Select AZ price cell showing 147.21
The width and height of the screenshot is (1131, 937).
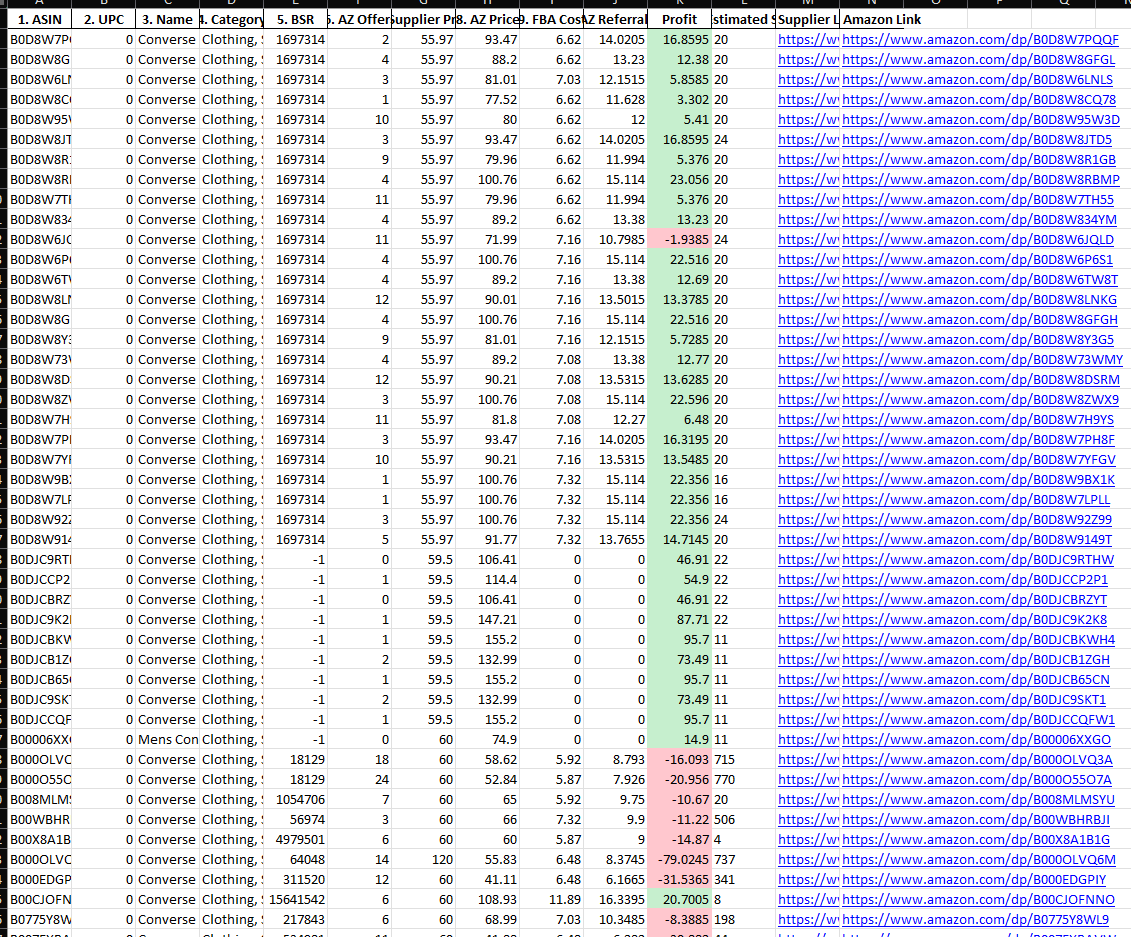(x=488, y=620)
